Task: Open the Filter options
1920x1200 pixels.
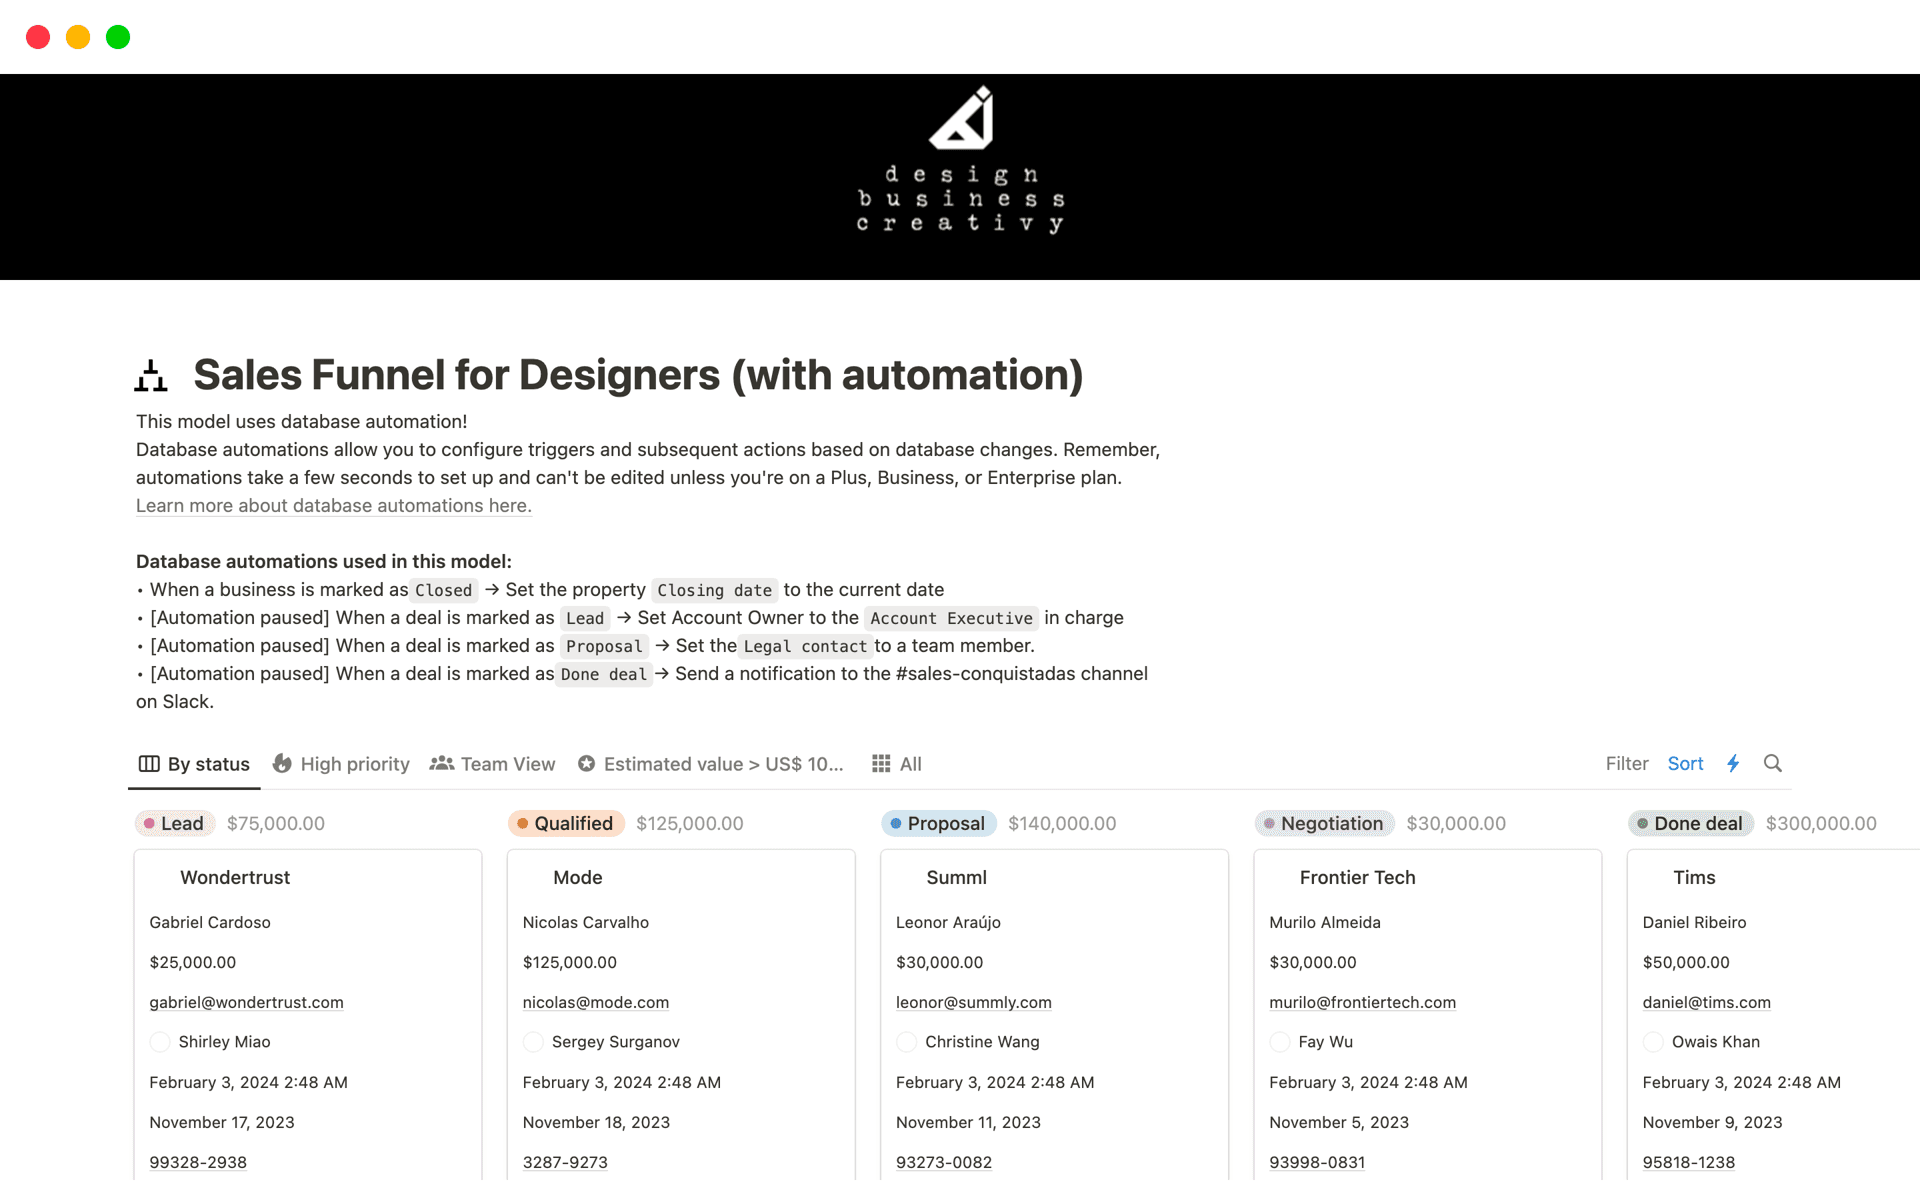Action: pyautogui.click(x=1626, y=764)
